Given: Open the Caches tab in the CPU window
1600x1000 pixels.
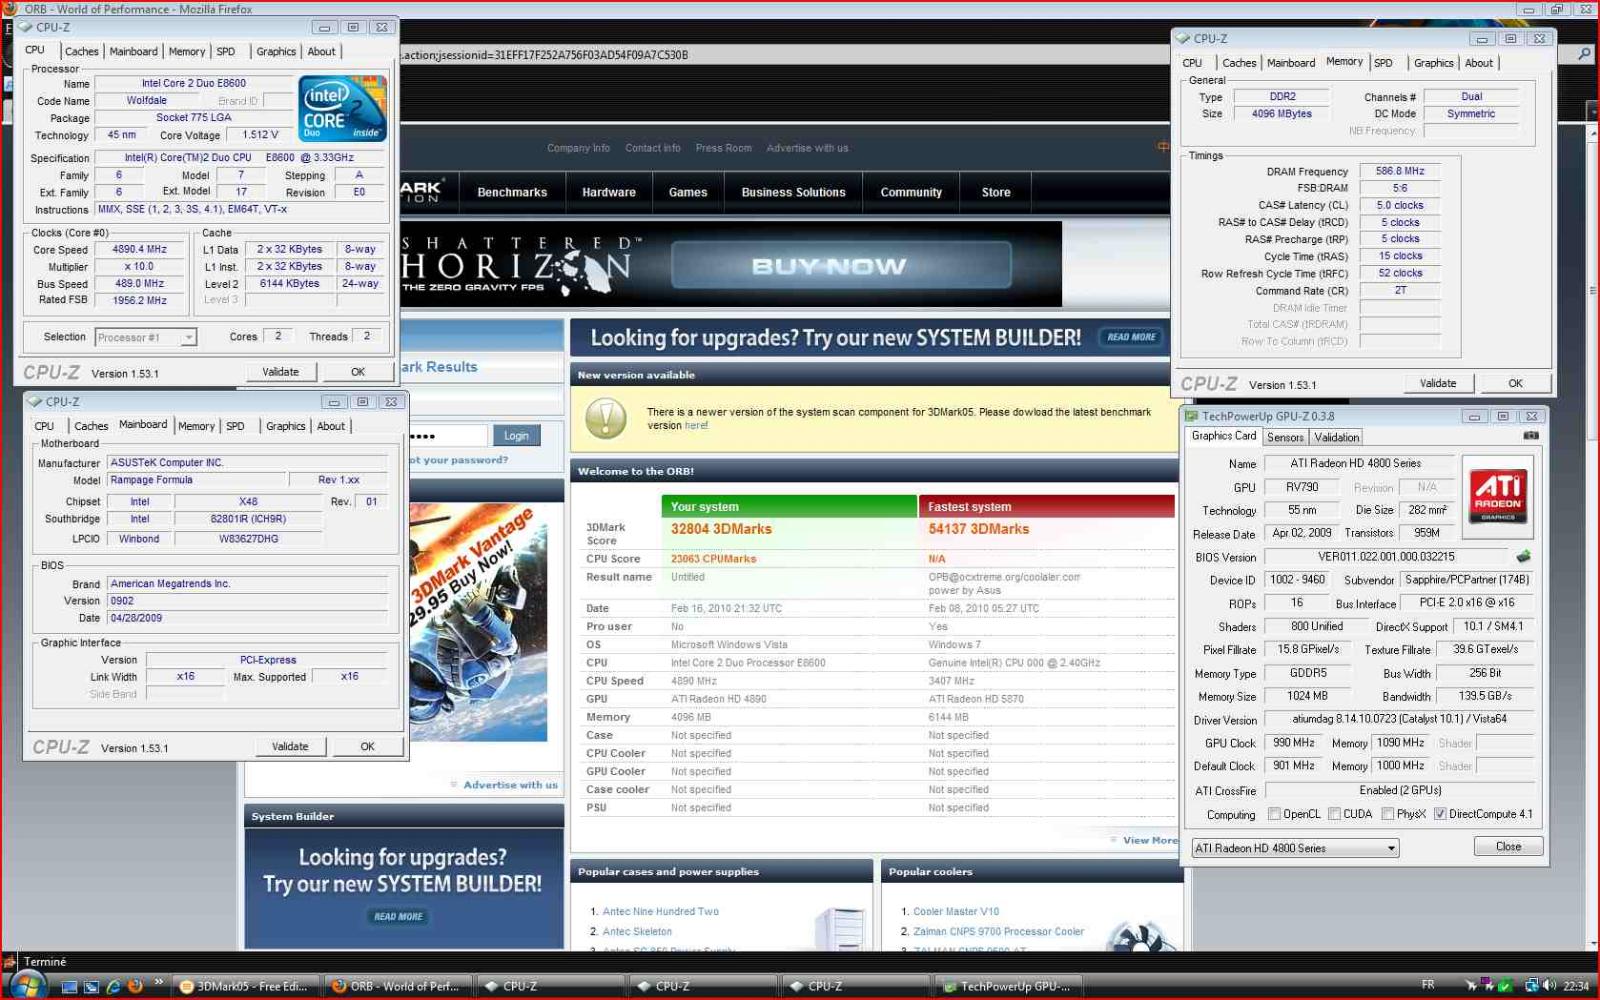Looking at the screenshot, I should (x=81, y=51).
